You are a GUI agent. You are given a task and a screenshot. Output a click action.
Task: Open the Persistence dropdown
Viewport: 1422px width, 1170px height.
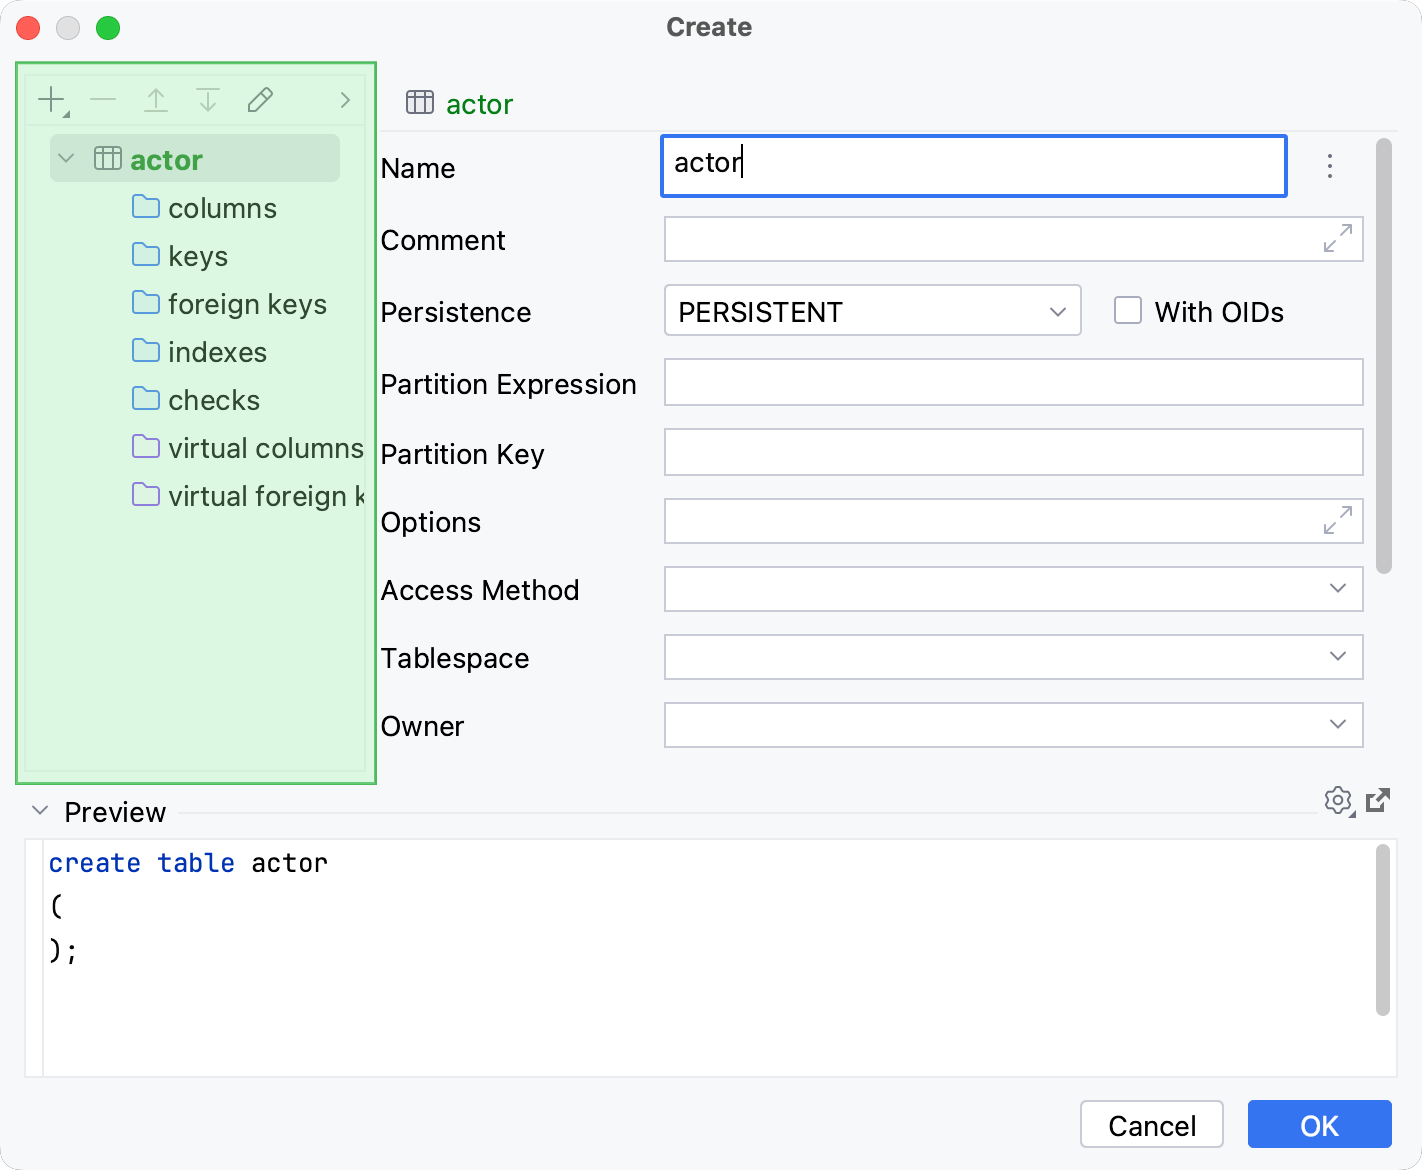point(1057,311)
